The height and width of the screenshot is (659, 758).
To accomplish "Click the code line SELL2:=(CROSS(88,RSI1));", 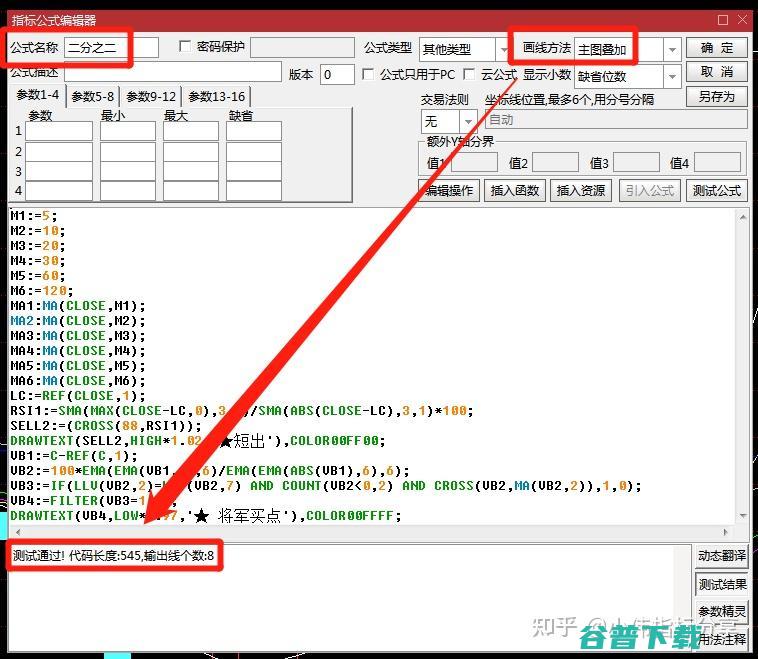I will pos(106,425).
